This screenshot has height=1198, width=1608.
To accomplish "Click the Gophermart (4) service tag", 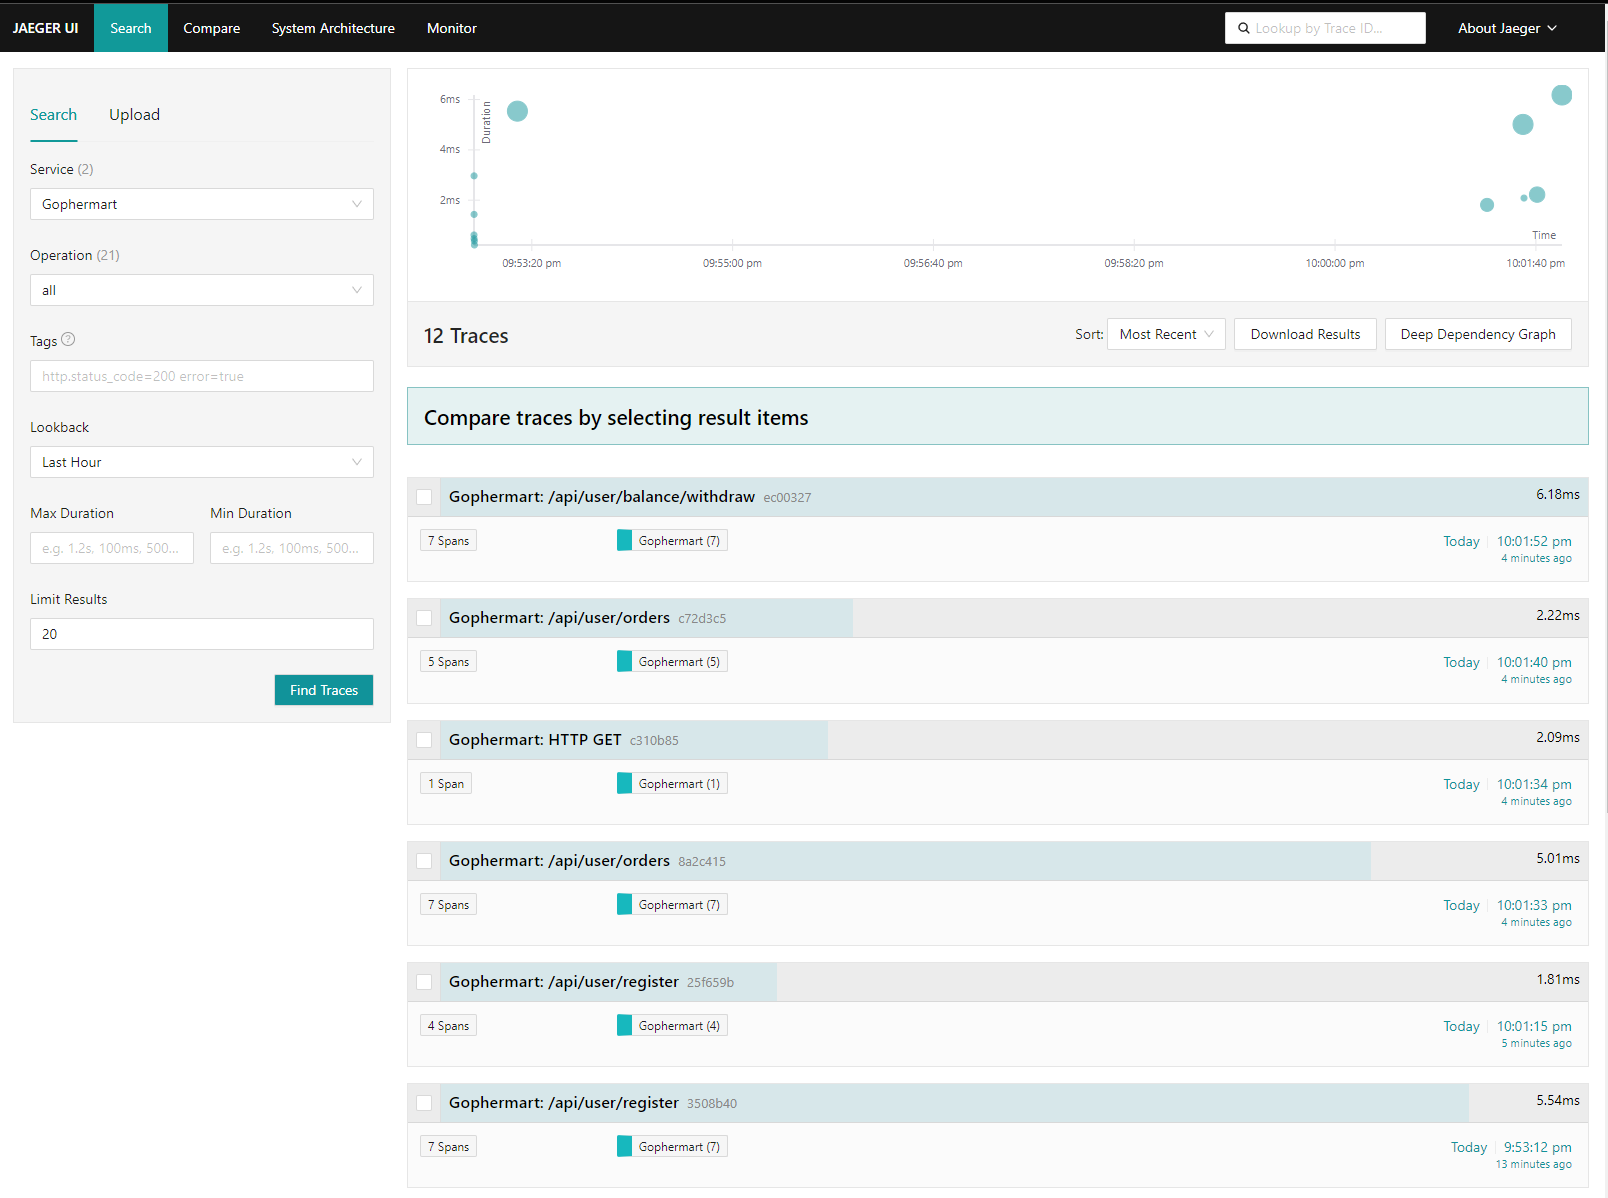I will [x=672, y=1026].
